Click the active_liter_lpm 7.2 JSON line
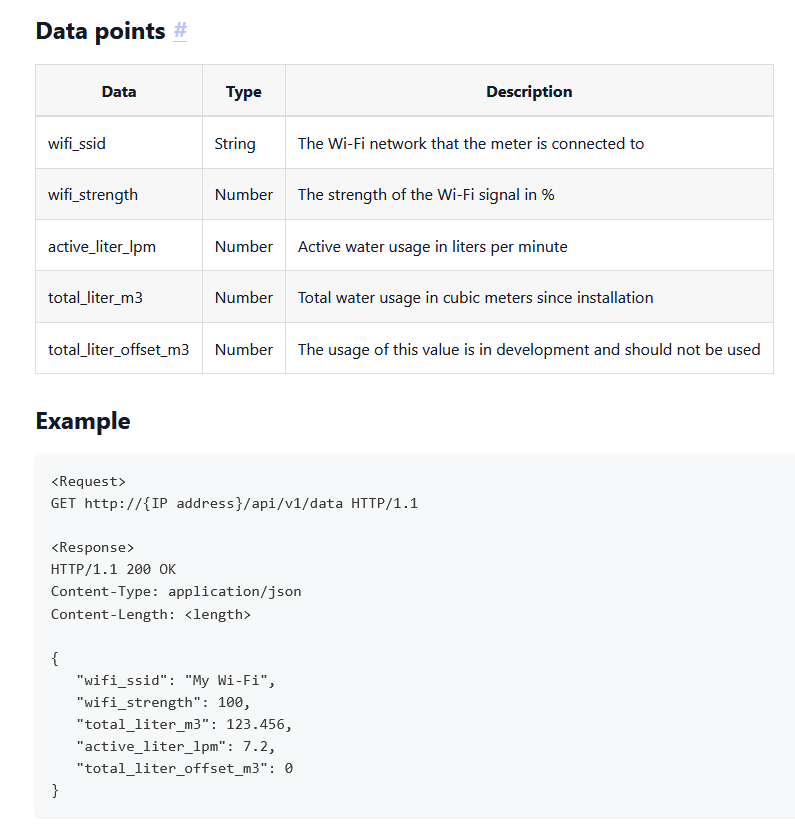Screen dimensions: 795x826 coord(177,746)
